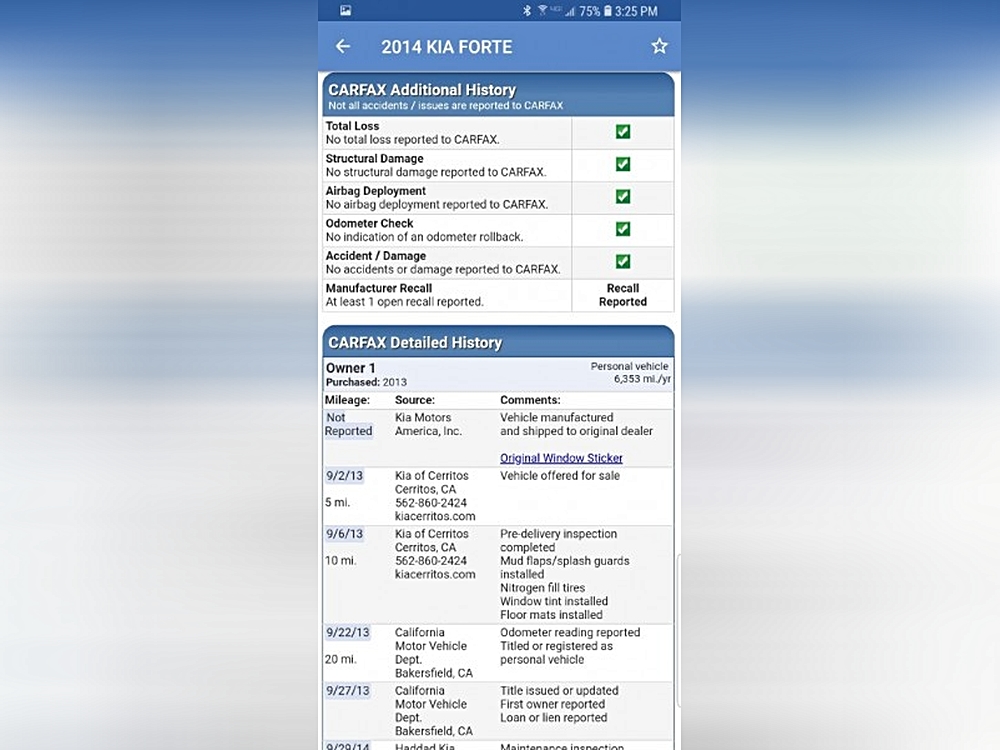Tap the CARFAX Detailed History header
This screenshot has height=750, width=1000.
tap(498, 342)
